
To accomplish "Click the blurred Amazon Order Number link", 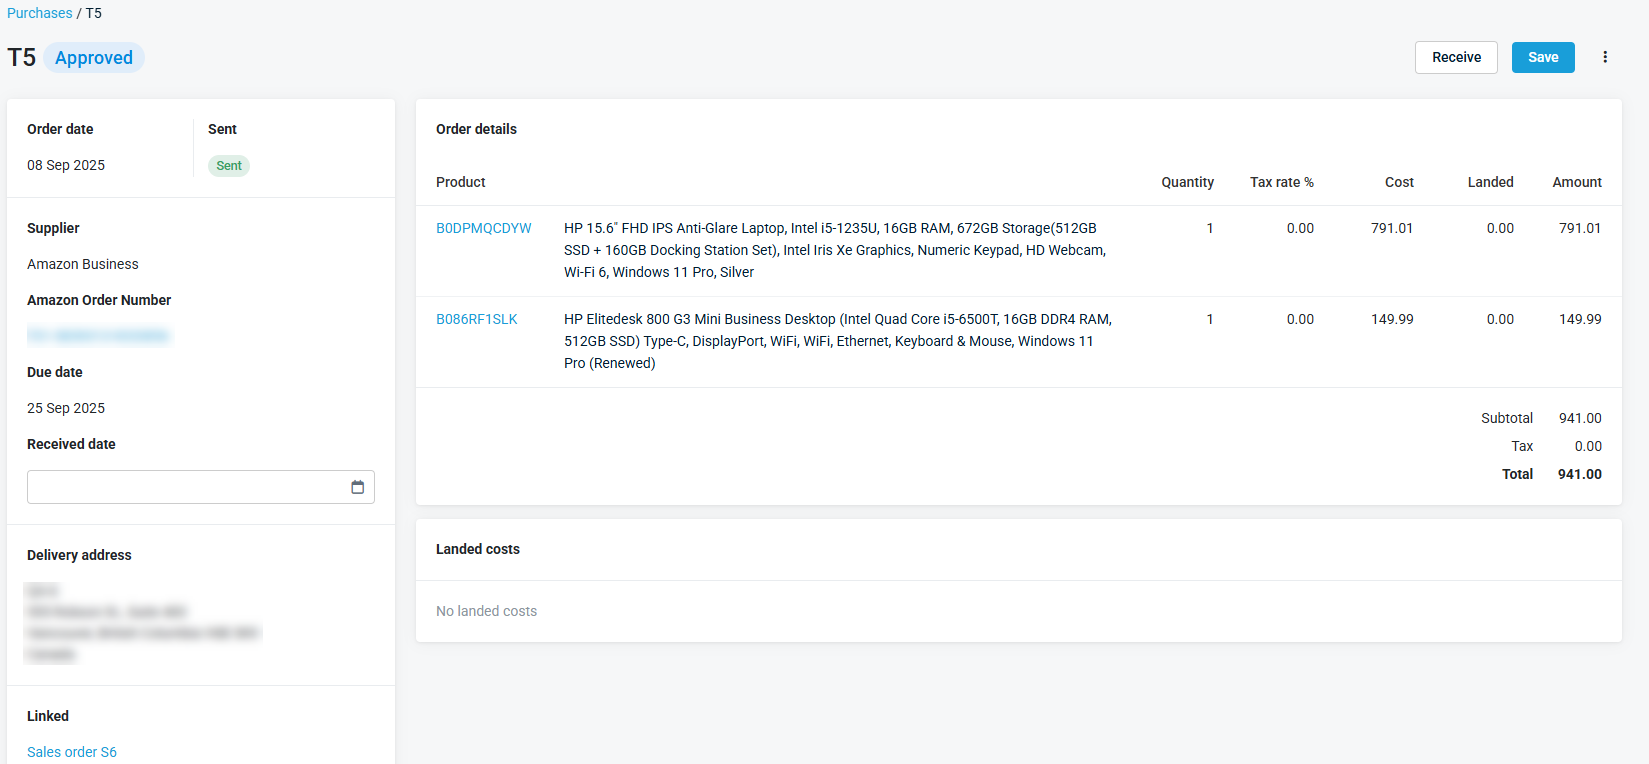I will (x=98, y=336).
